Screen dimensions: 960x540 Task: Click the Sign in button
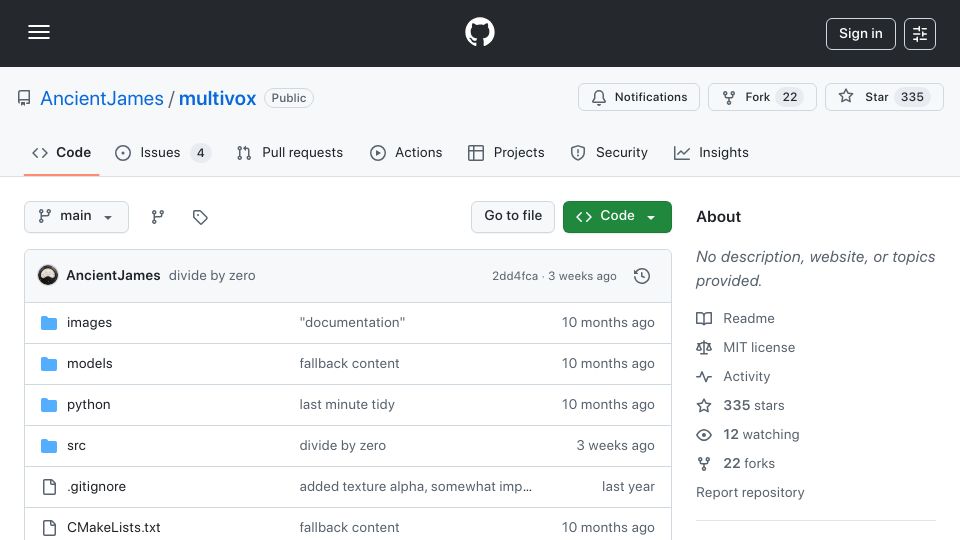click(x=860, y=34)
